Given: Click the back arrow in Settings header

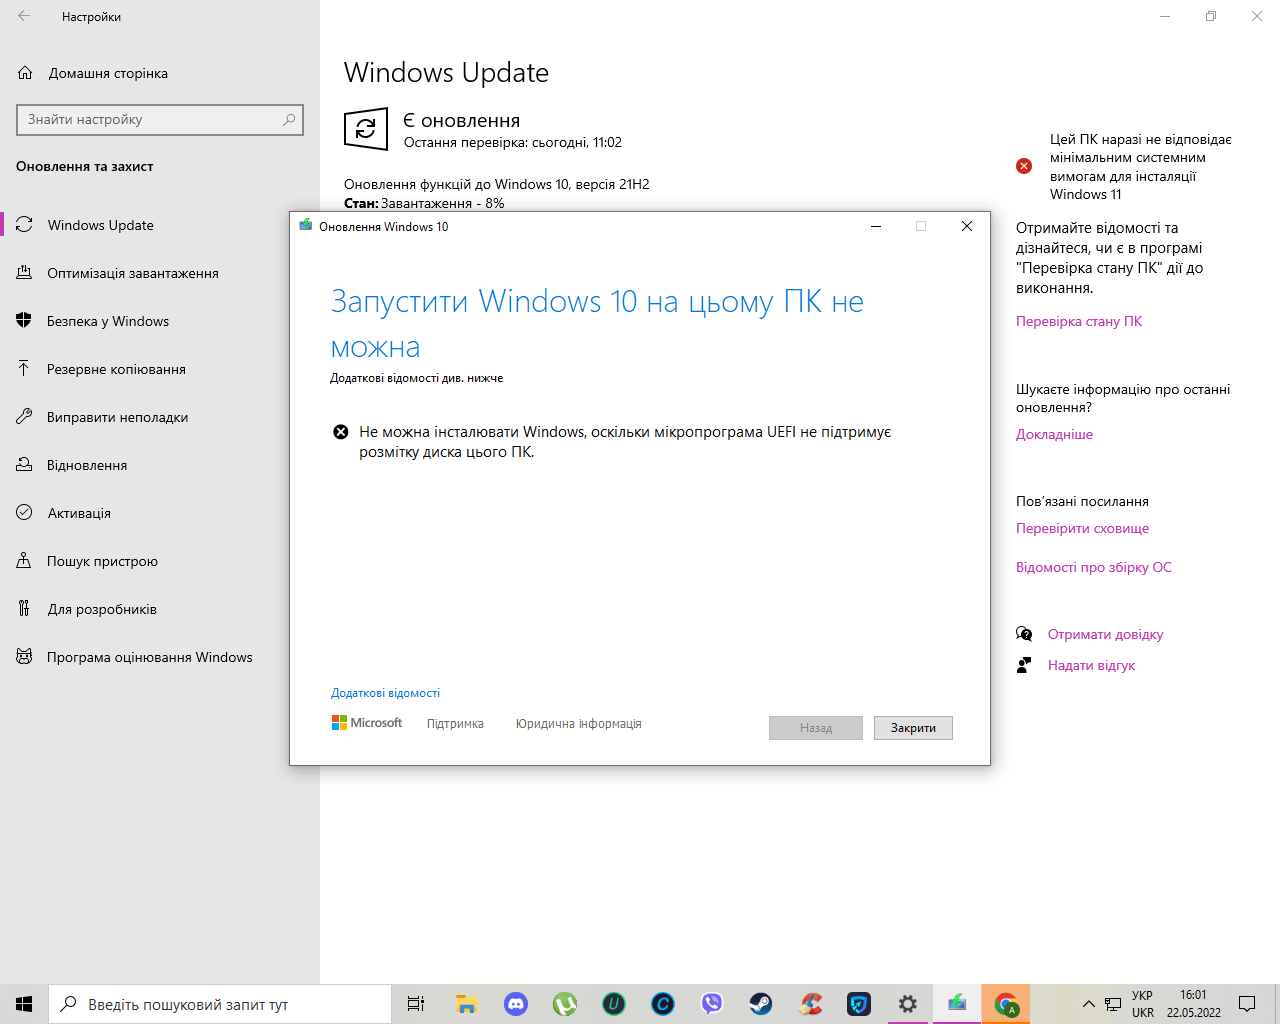Looking at the screenshot, I should coord(24,16).
